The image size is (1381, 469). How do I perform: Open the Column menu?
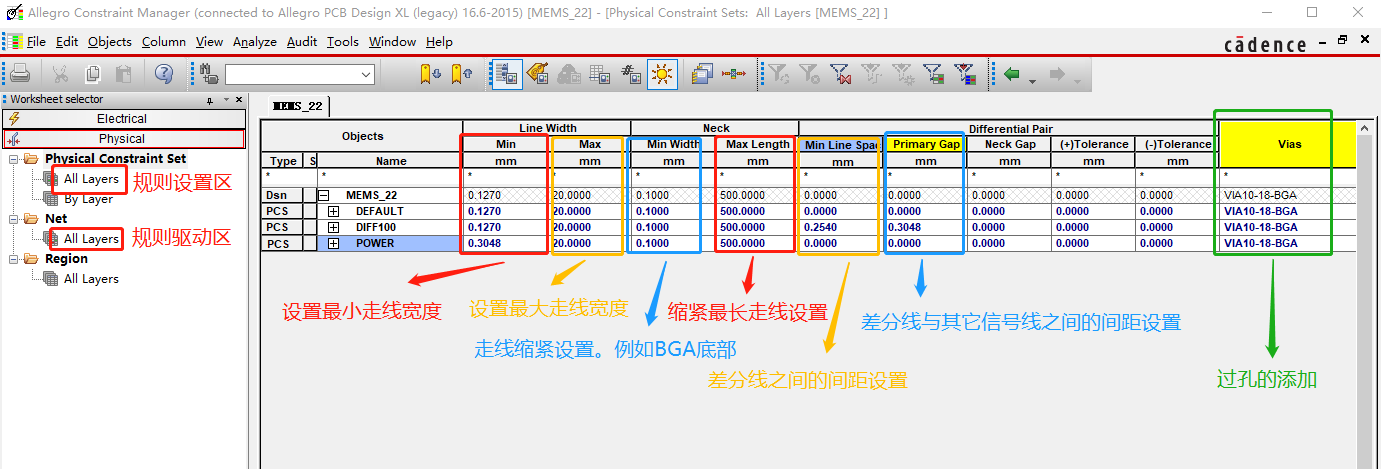[164, 42]
